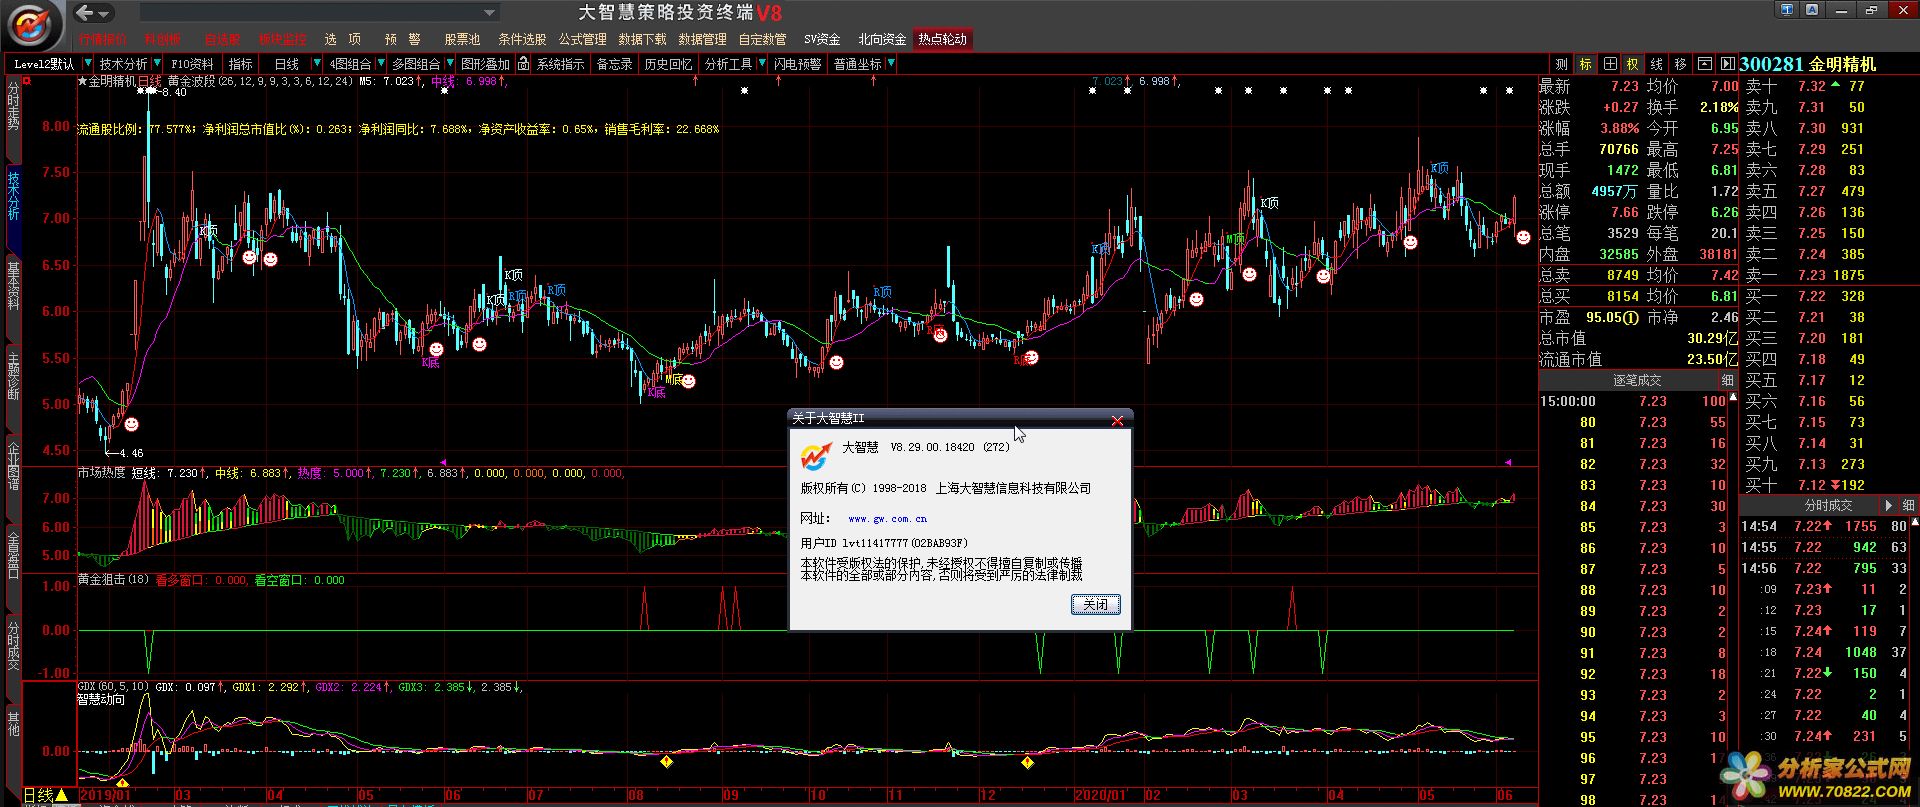Toggle the 线 drawing button

click(1656, 64)
